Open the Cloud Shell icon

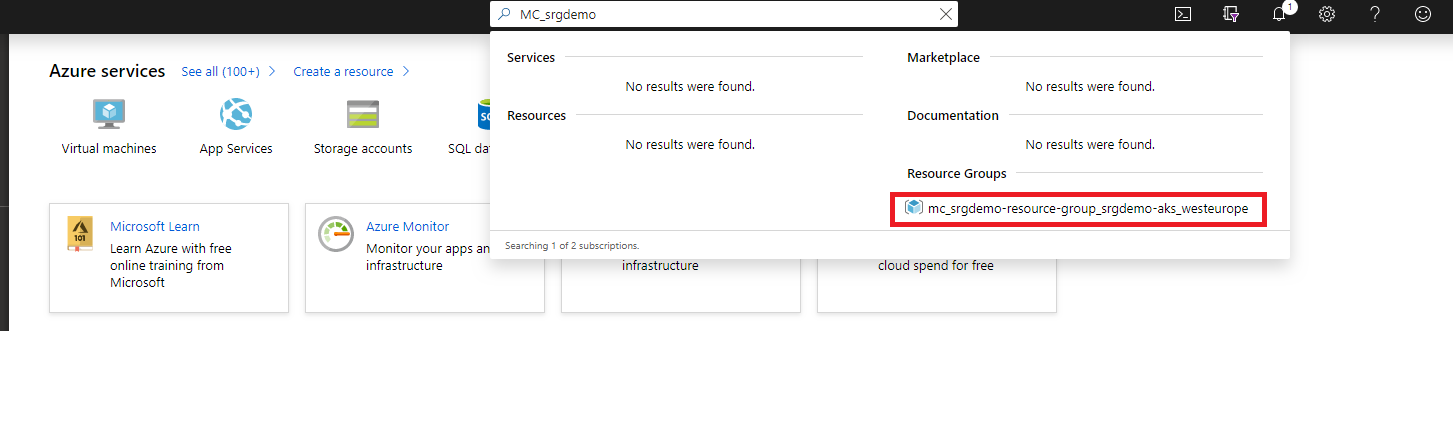[x=1182, y=14]
